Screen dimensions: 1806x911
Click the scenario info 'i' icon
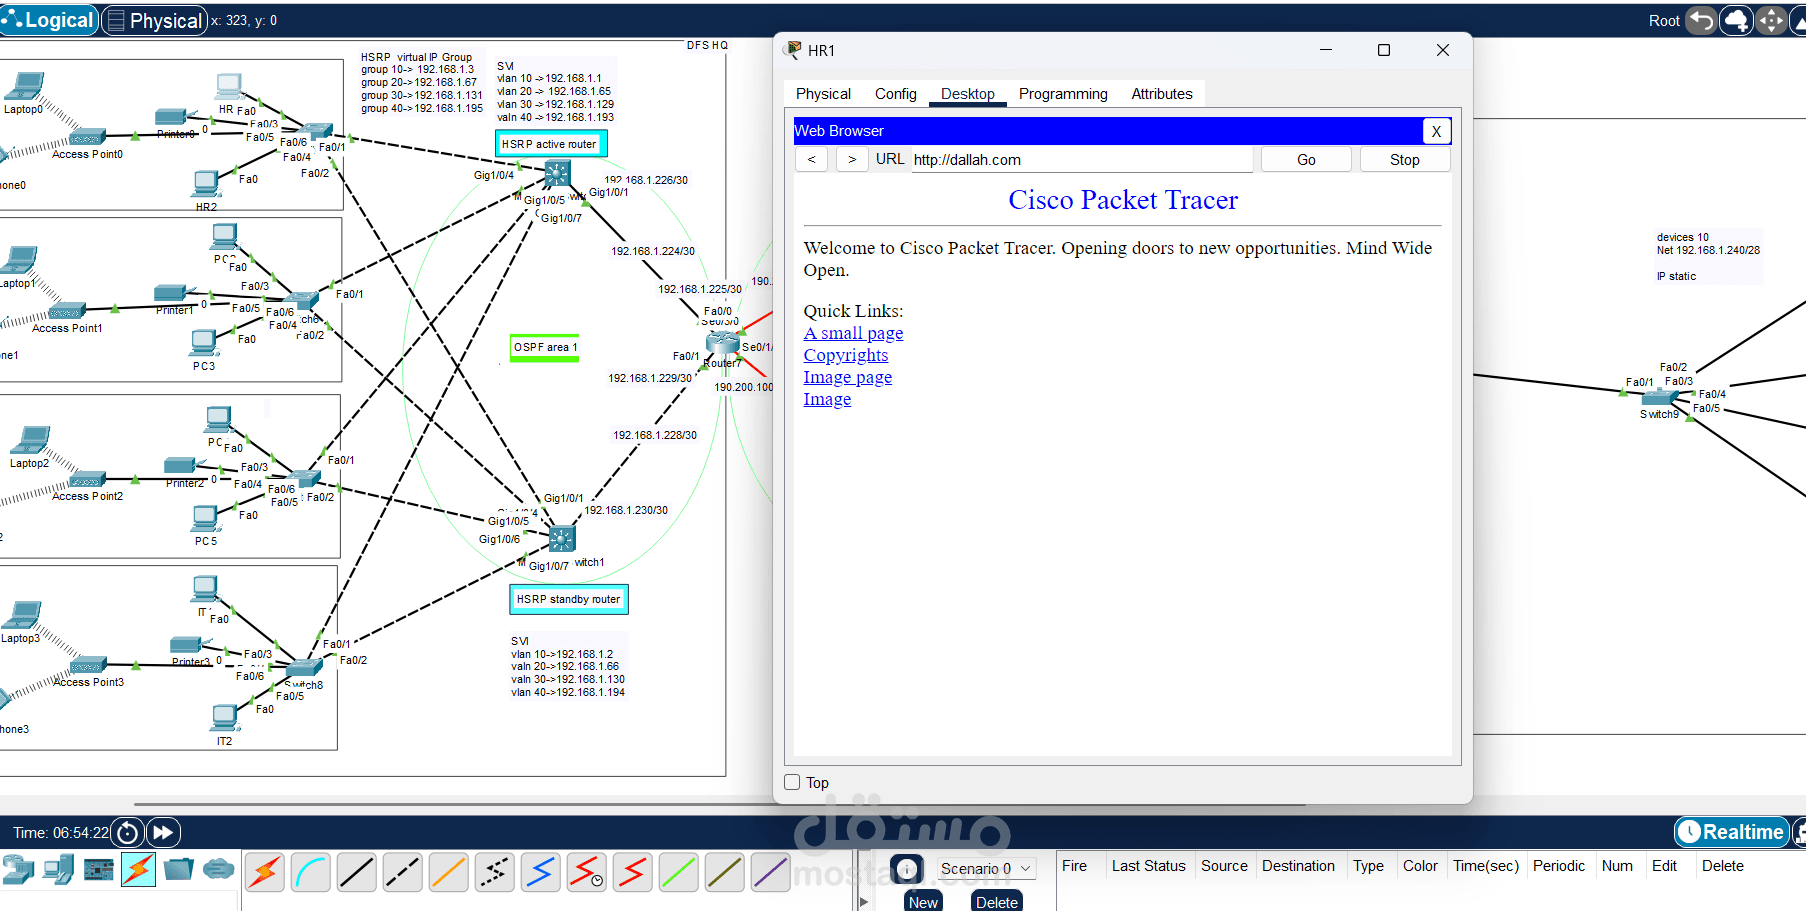click(907, 869)
